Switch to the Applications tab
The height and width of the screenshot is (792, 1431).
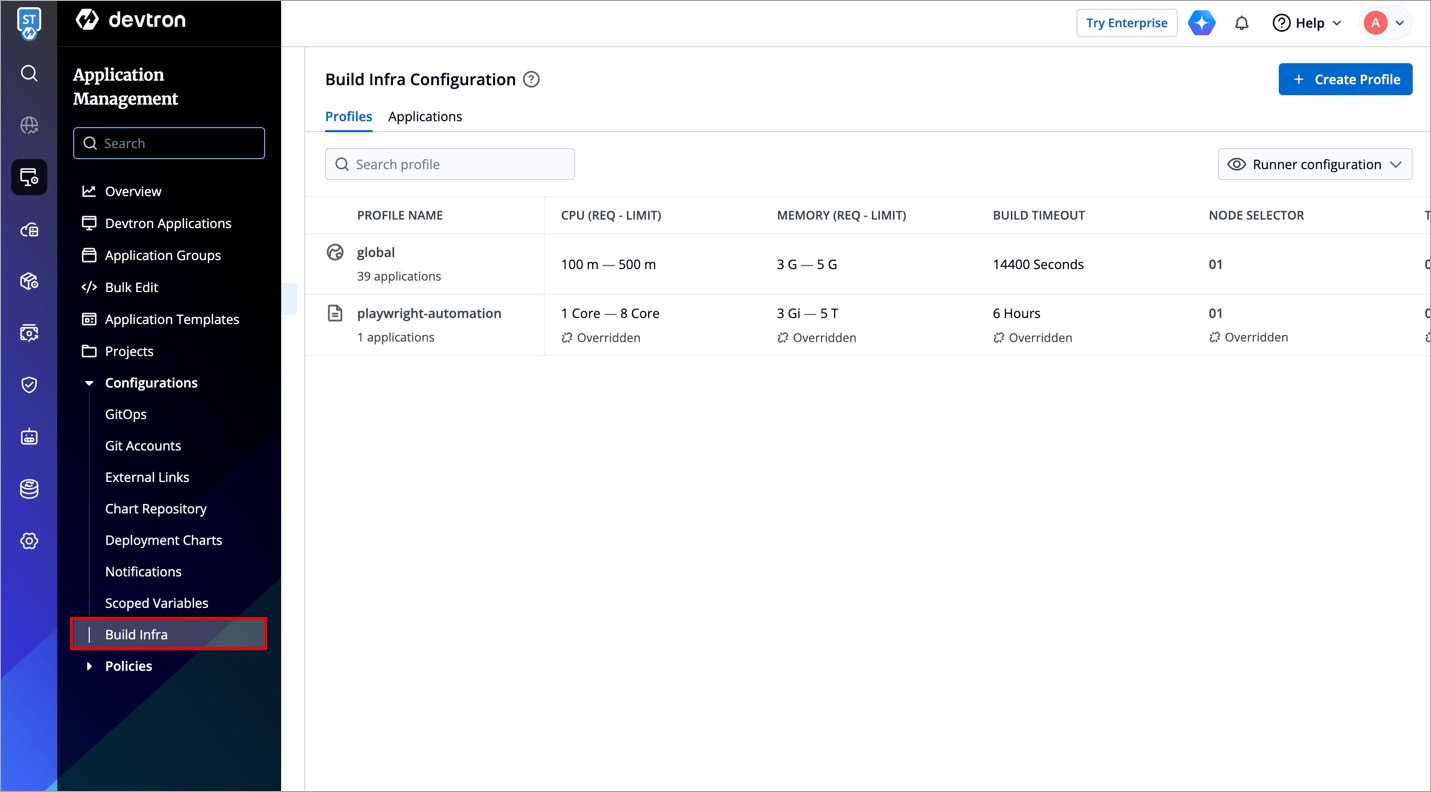[425, 116]
